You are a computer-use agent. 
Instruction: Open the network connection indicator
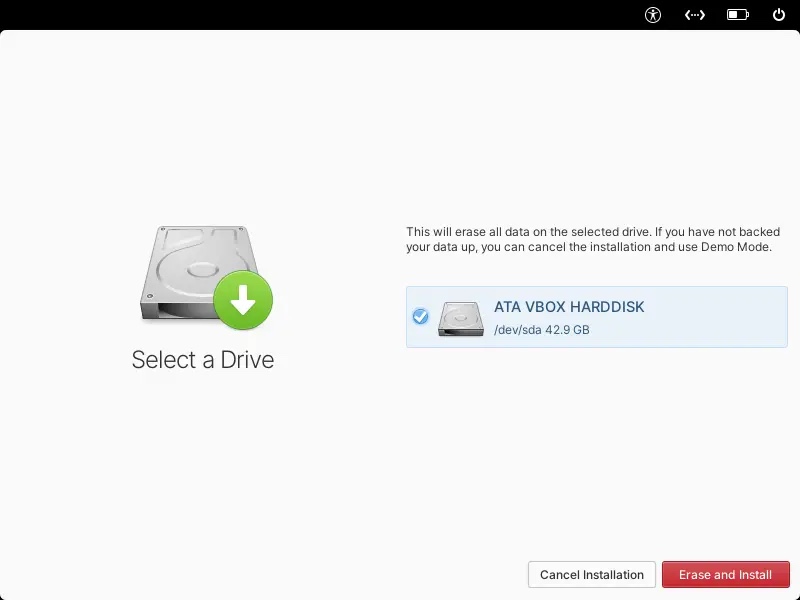coord(694,15)
